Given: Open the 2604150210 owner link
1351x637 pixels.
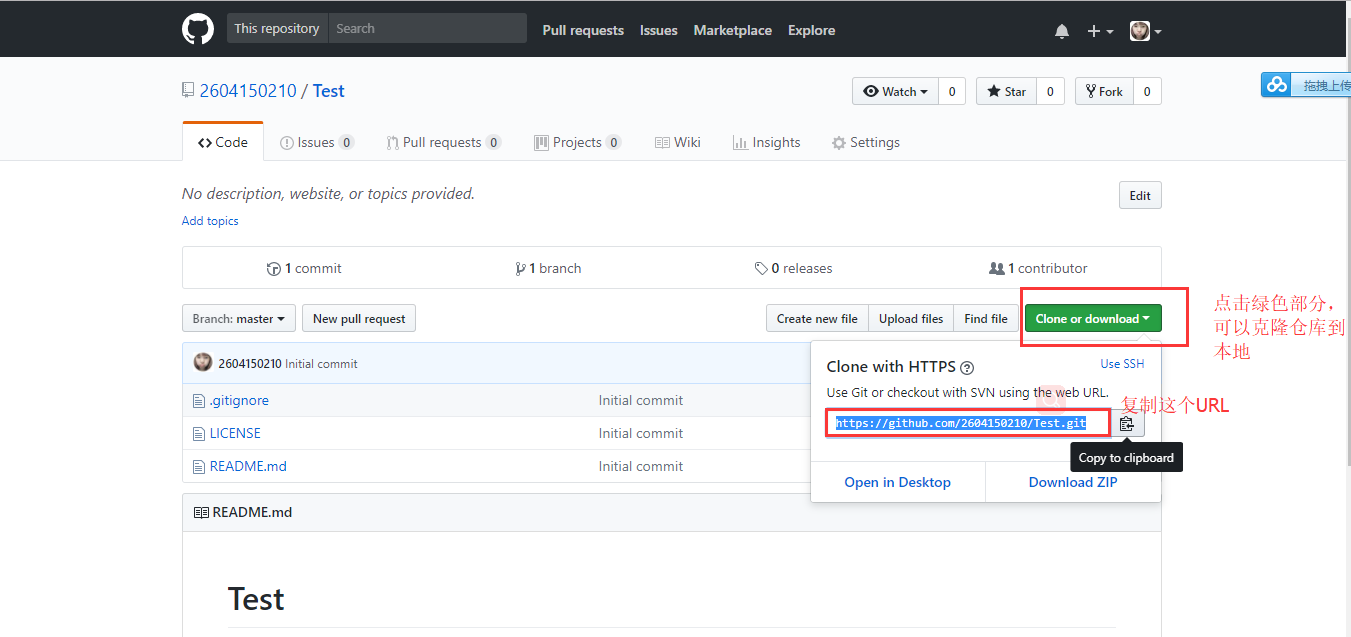Looking at the screenshot, I should 248,91.
